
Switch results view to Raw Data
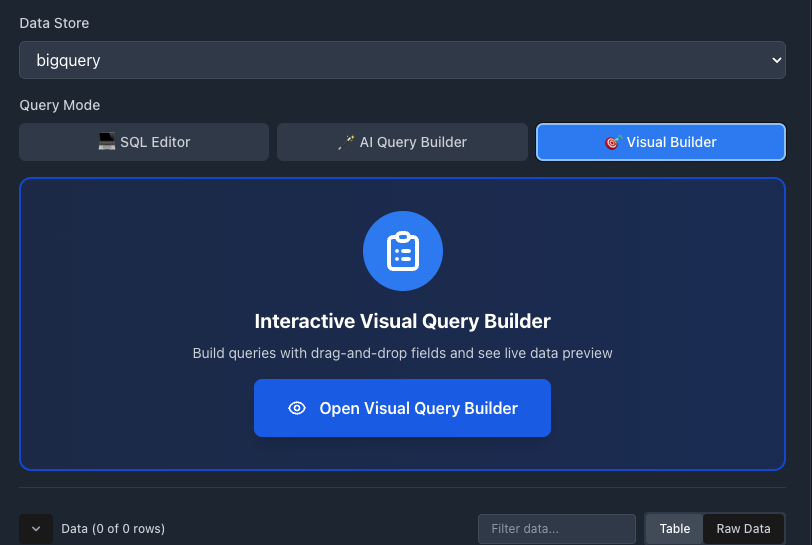click(x=743, y=528)
